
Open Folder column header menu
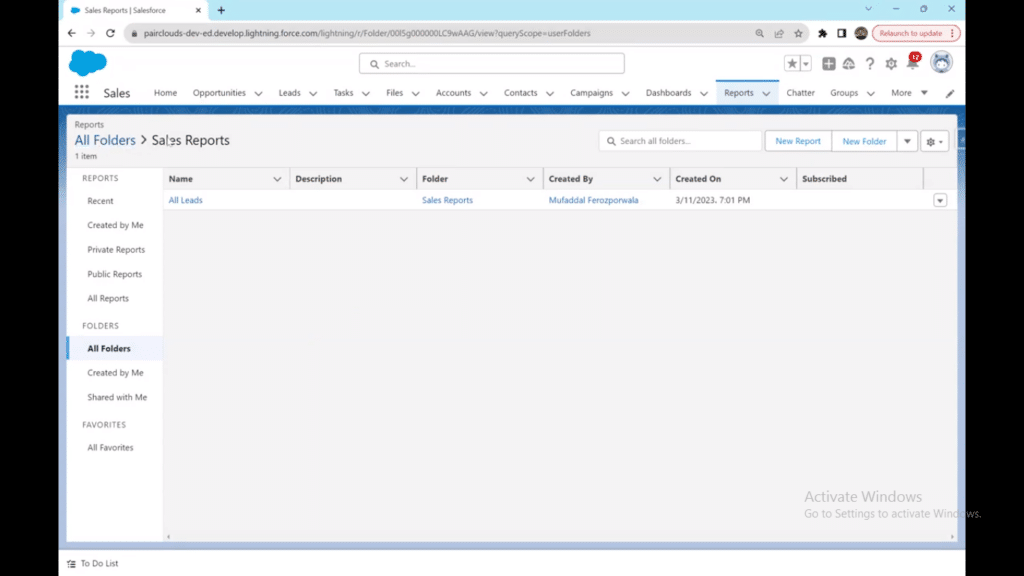point(530,179)
